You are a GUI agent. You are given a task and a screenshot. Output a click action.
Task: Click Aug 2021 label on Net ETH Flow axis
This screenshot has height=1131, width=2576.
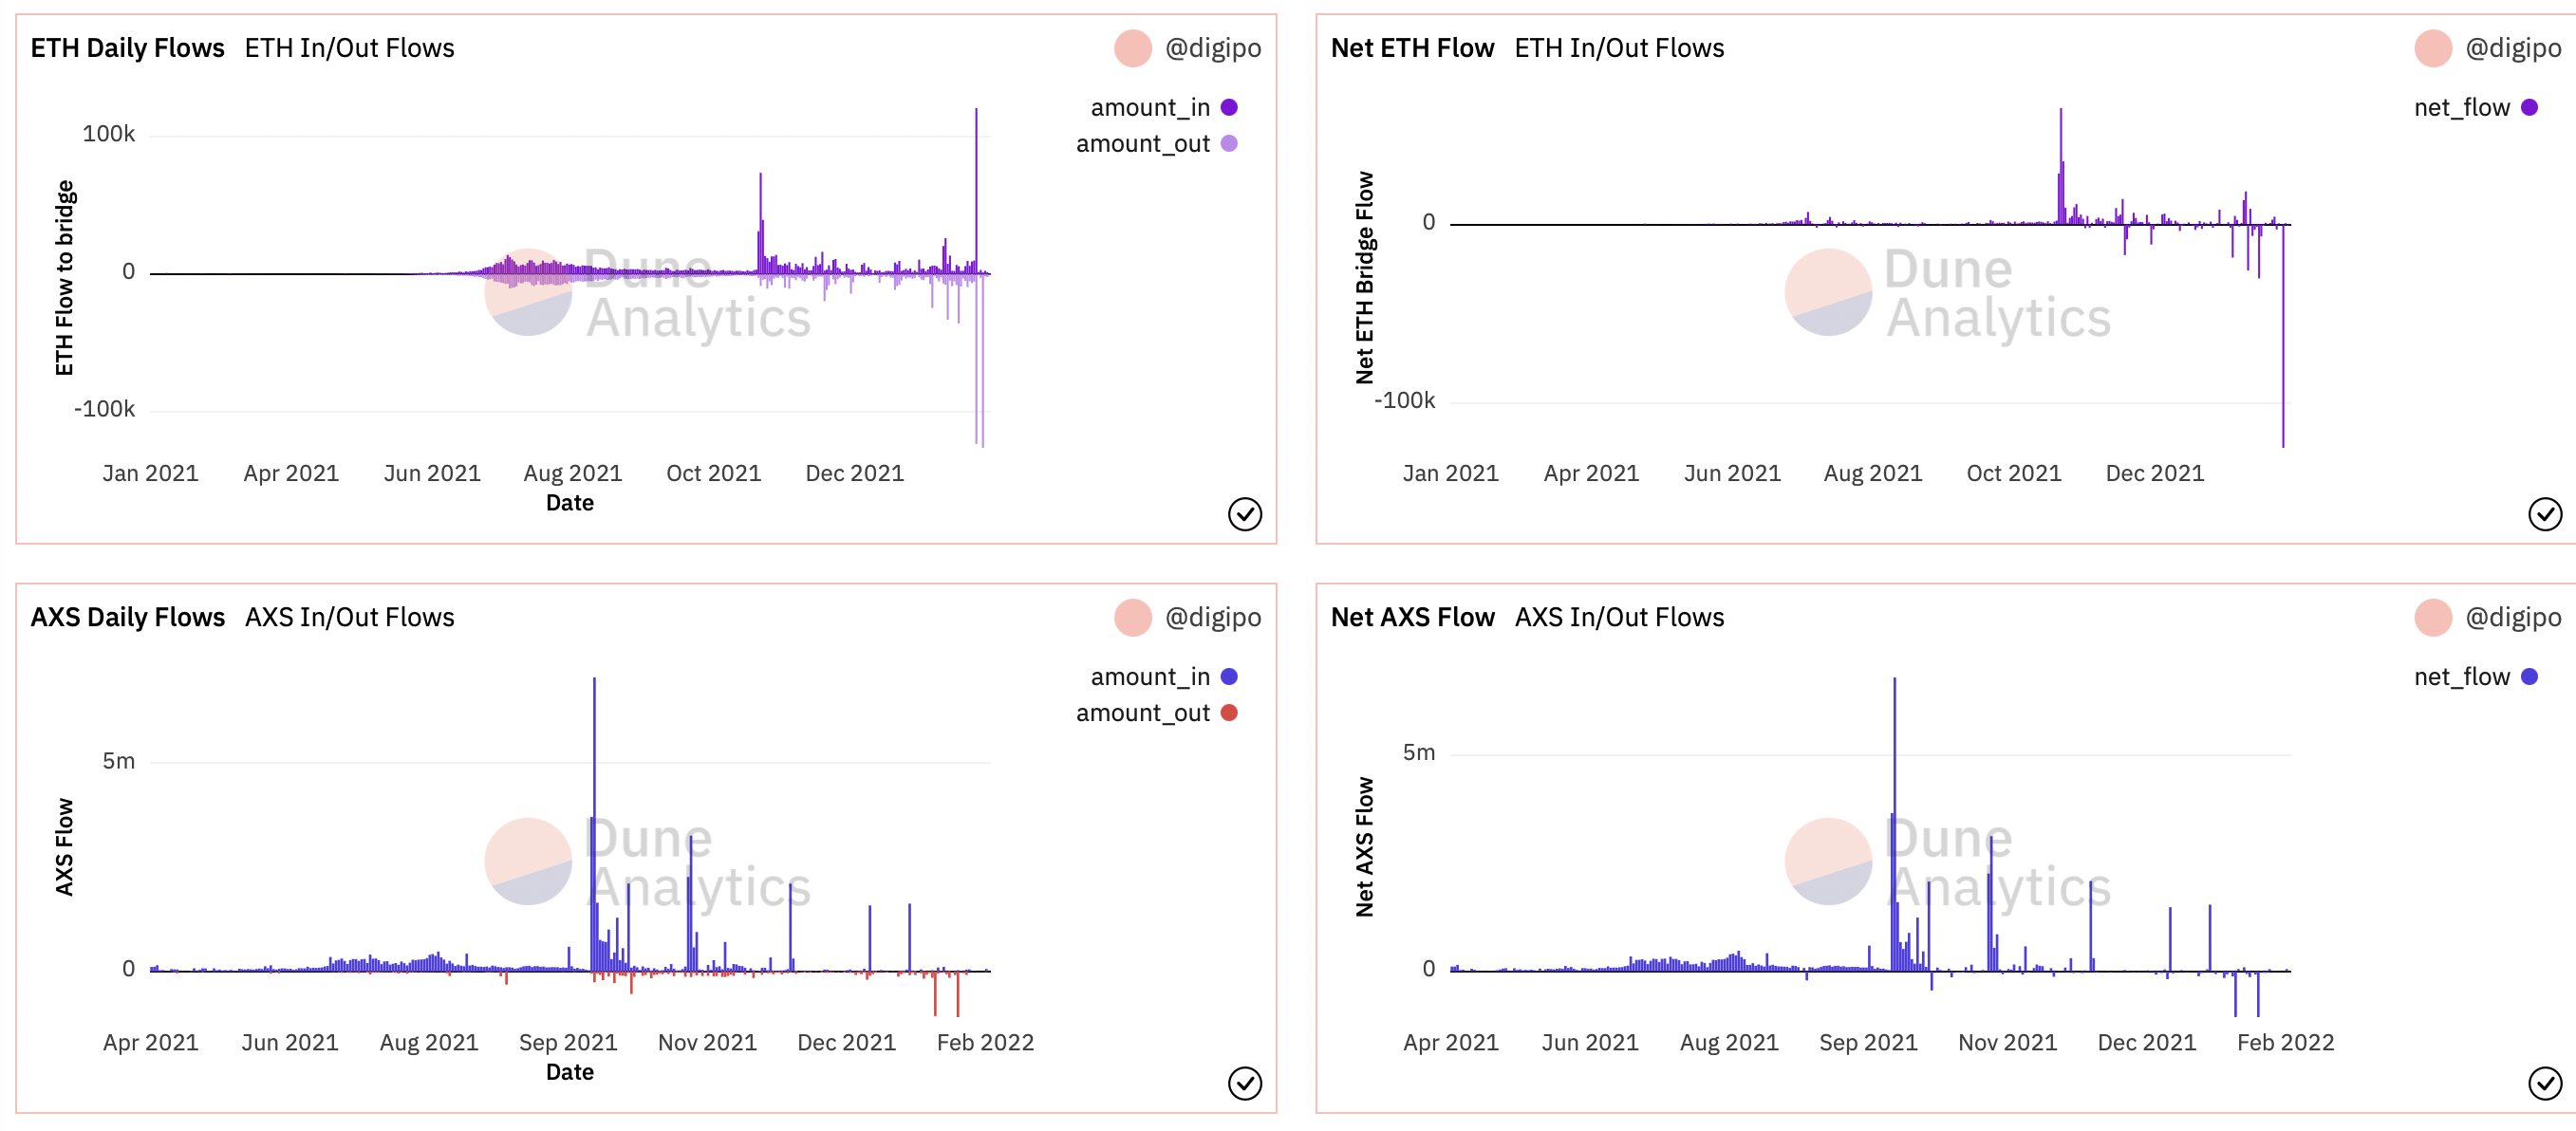point(1873,473)
